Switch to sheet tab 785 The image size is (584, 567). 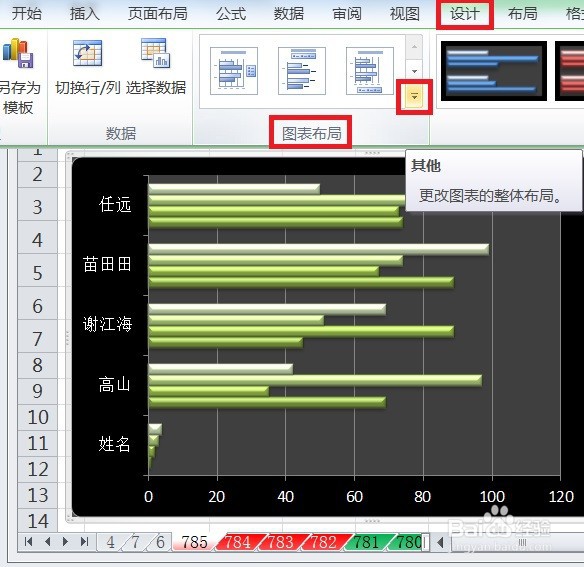(195, 542)
